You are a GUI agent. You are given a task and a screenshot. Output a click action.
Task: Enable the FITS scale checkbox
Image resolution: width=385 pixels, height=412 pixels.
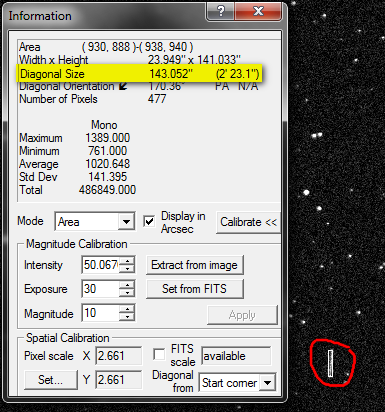tap(159, 354)
